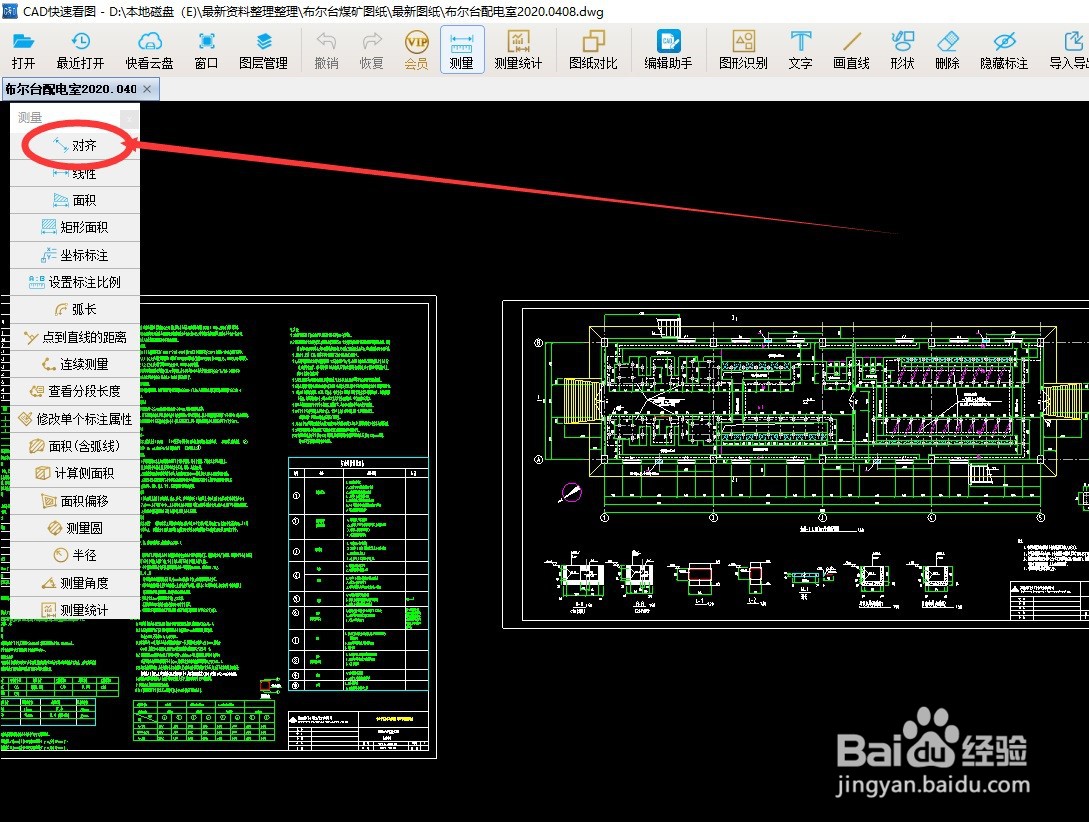Screen dimensions: 1089x822
Task: Toggle the 测量 measure tool
Action: [x=462, y=50]
